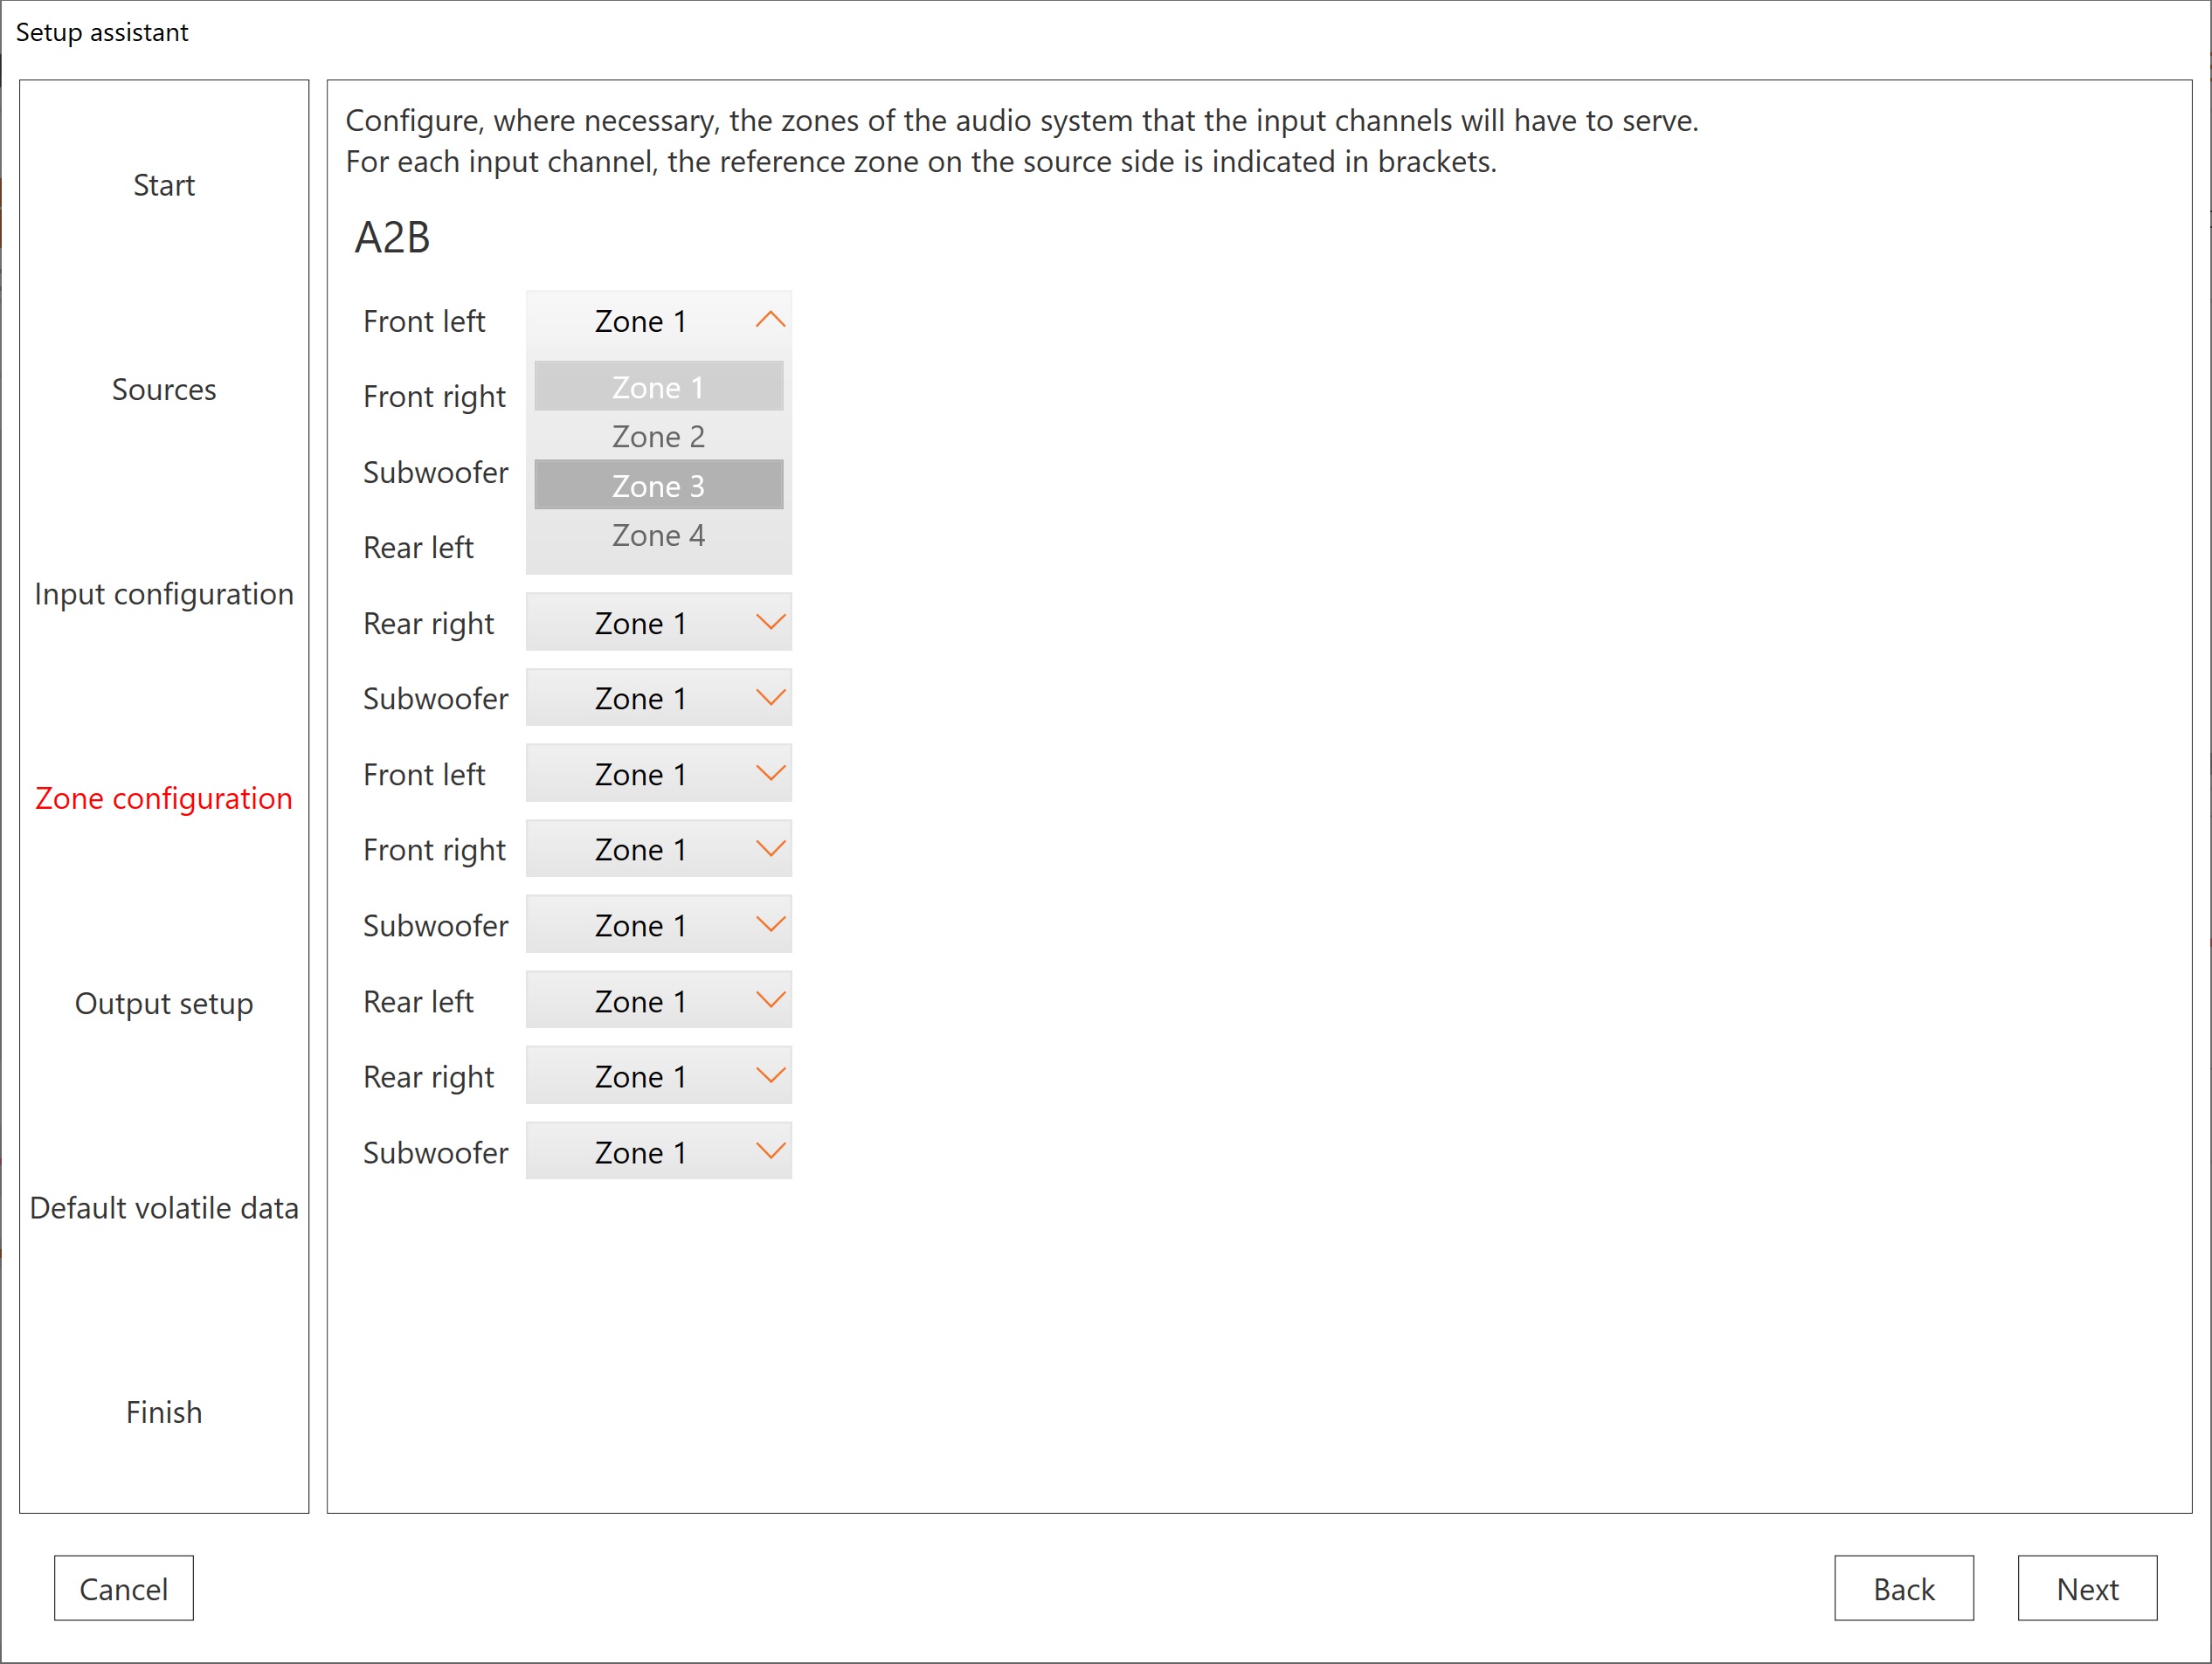Go to the Start step

164,185
